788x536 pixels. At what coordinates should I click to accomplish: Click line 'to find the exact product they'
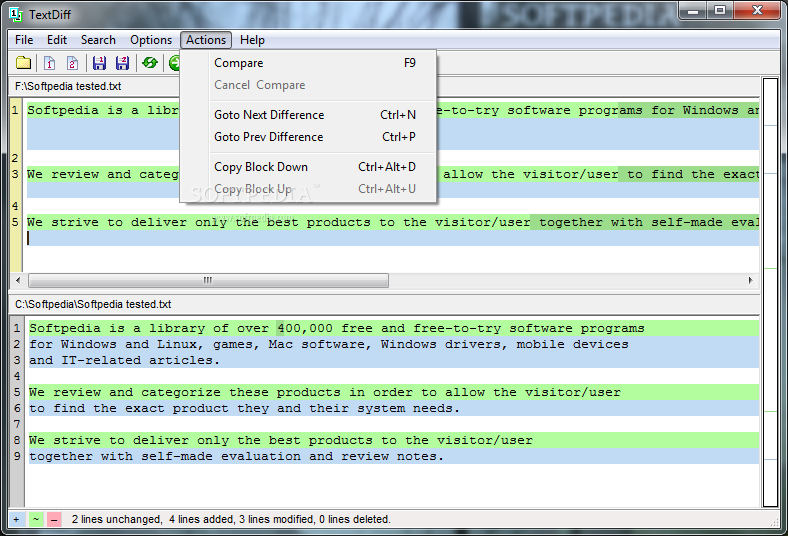[393, 408]
